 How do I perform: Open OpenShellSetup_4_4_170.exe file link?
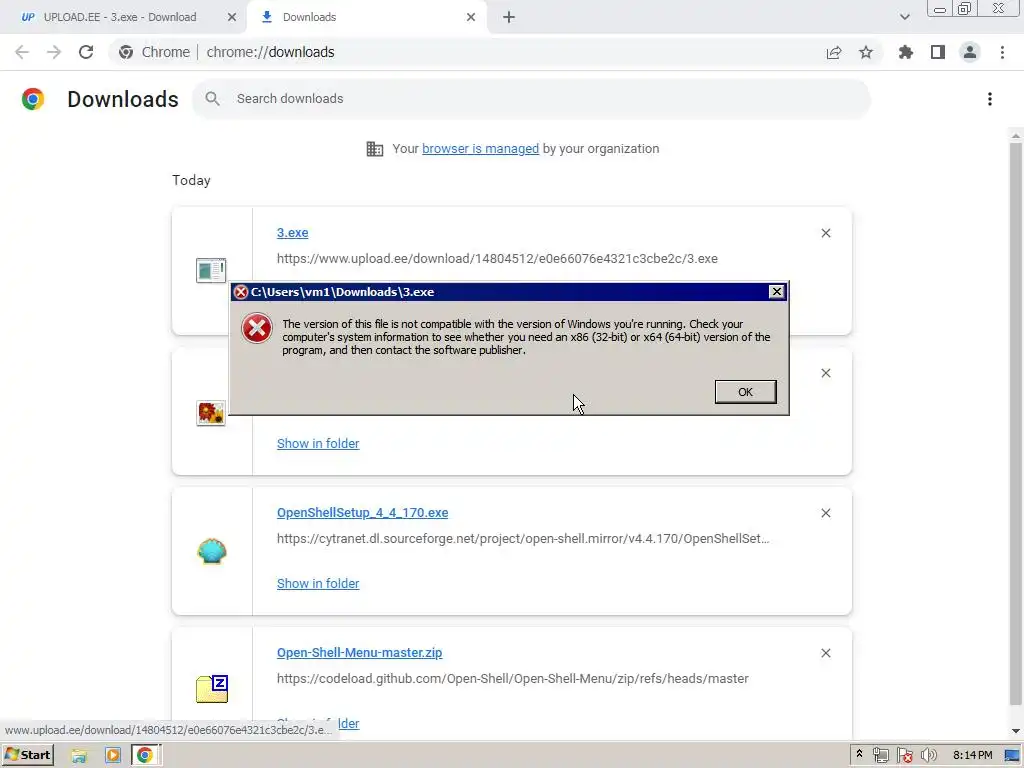click(362, 513)
